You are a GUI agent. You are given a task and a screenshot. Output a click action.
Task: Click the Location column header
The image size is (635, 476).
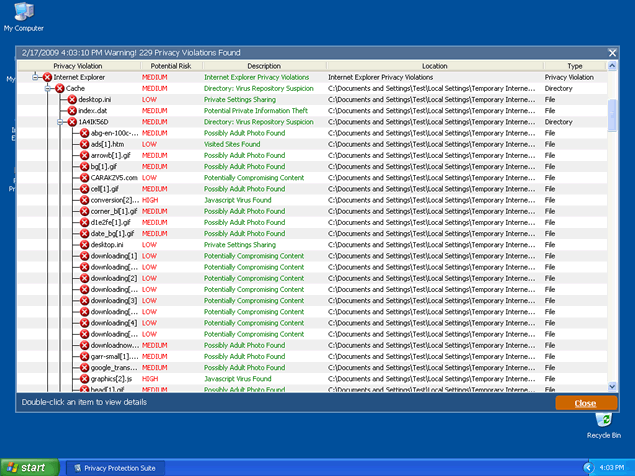(x=434, y=66)
